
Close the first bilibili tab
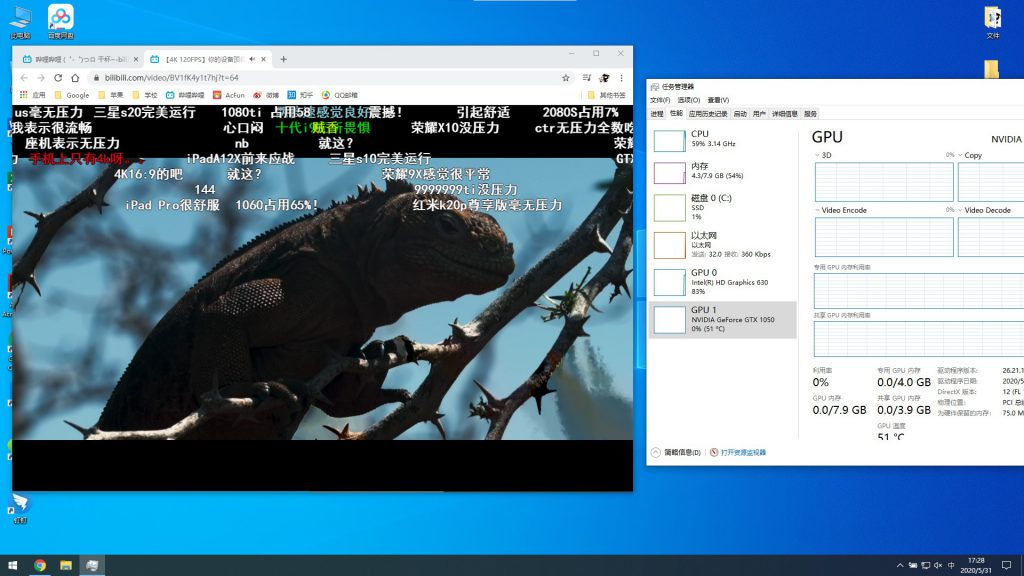tap(136, 59)
